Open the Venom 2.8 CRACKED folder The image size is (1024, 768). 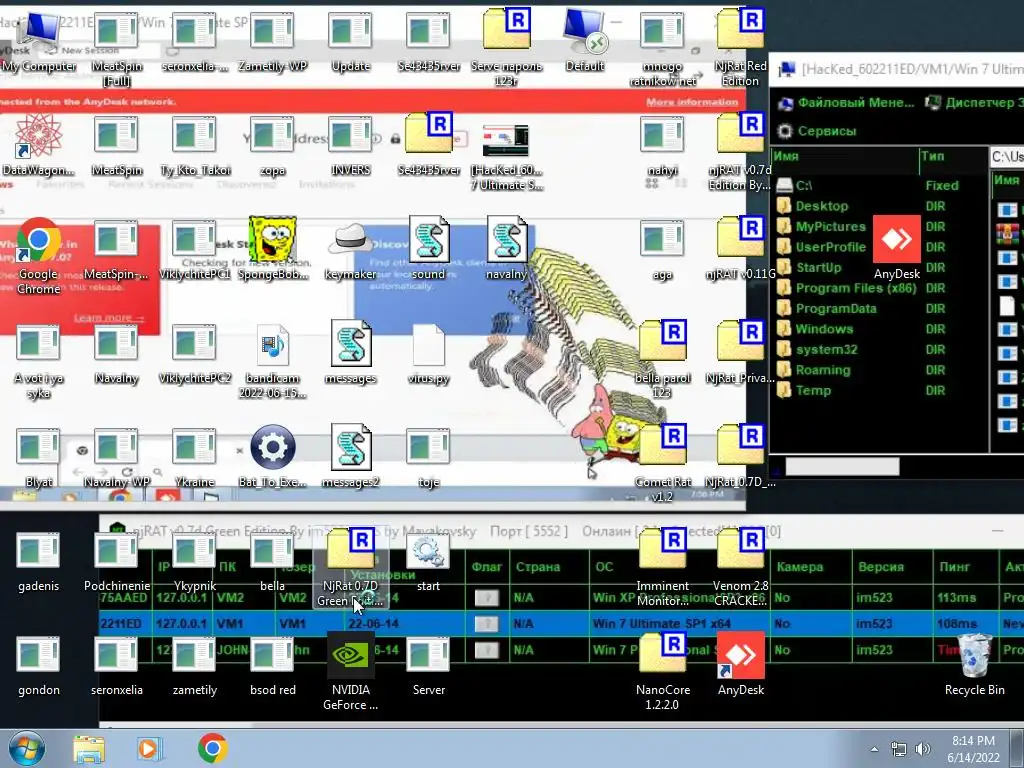(740, 567)
